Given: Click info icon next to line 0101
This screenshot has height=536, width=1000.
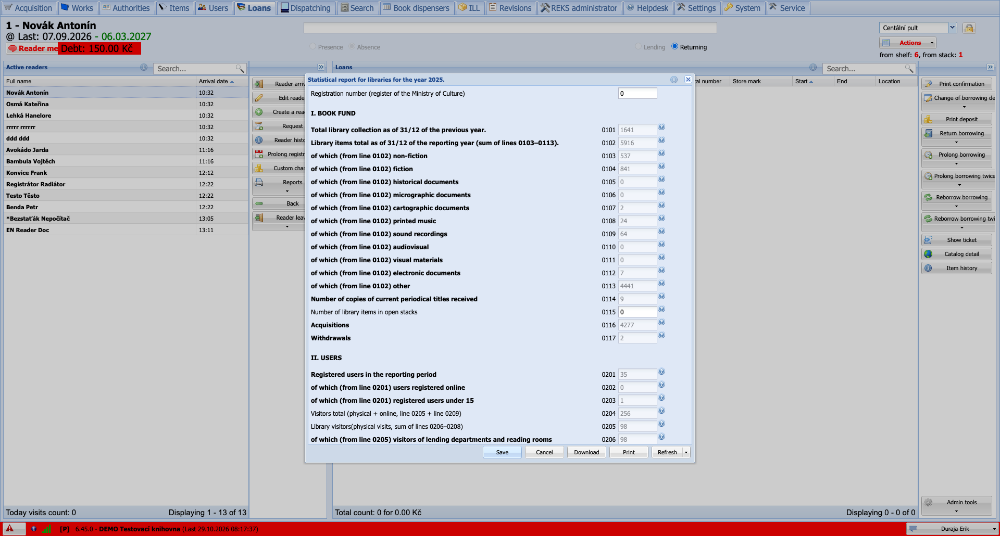Looking at the screenshot, I should click(x=661, y=128).
